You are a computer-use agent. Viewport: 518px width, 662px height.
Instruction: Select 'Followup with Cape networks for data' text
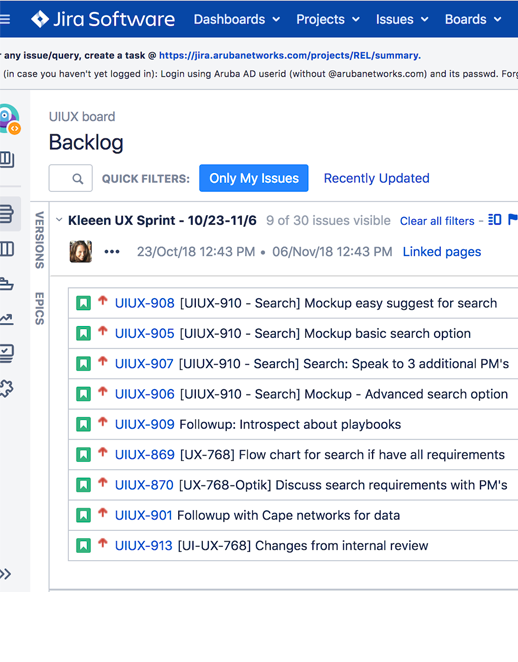(x=288, y=515)
